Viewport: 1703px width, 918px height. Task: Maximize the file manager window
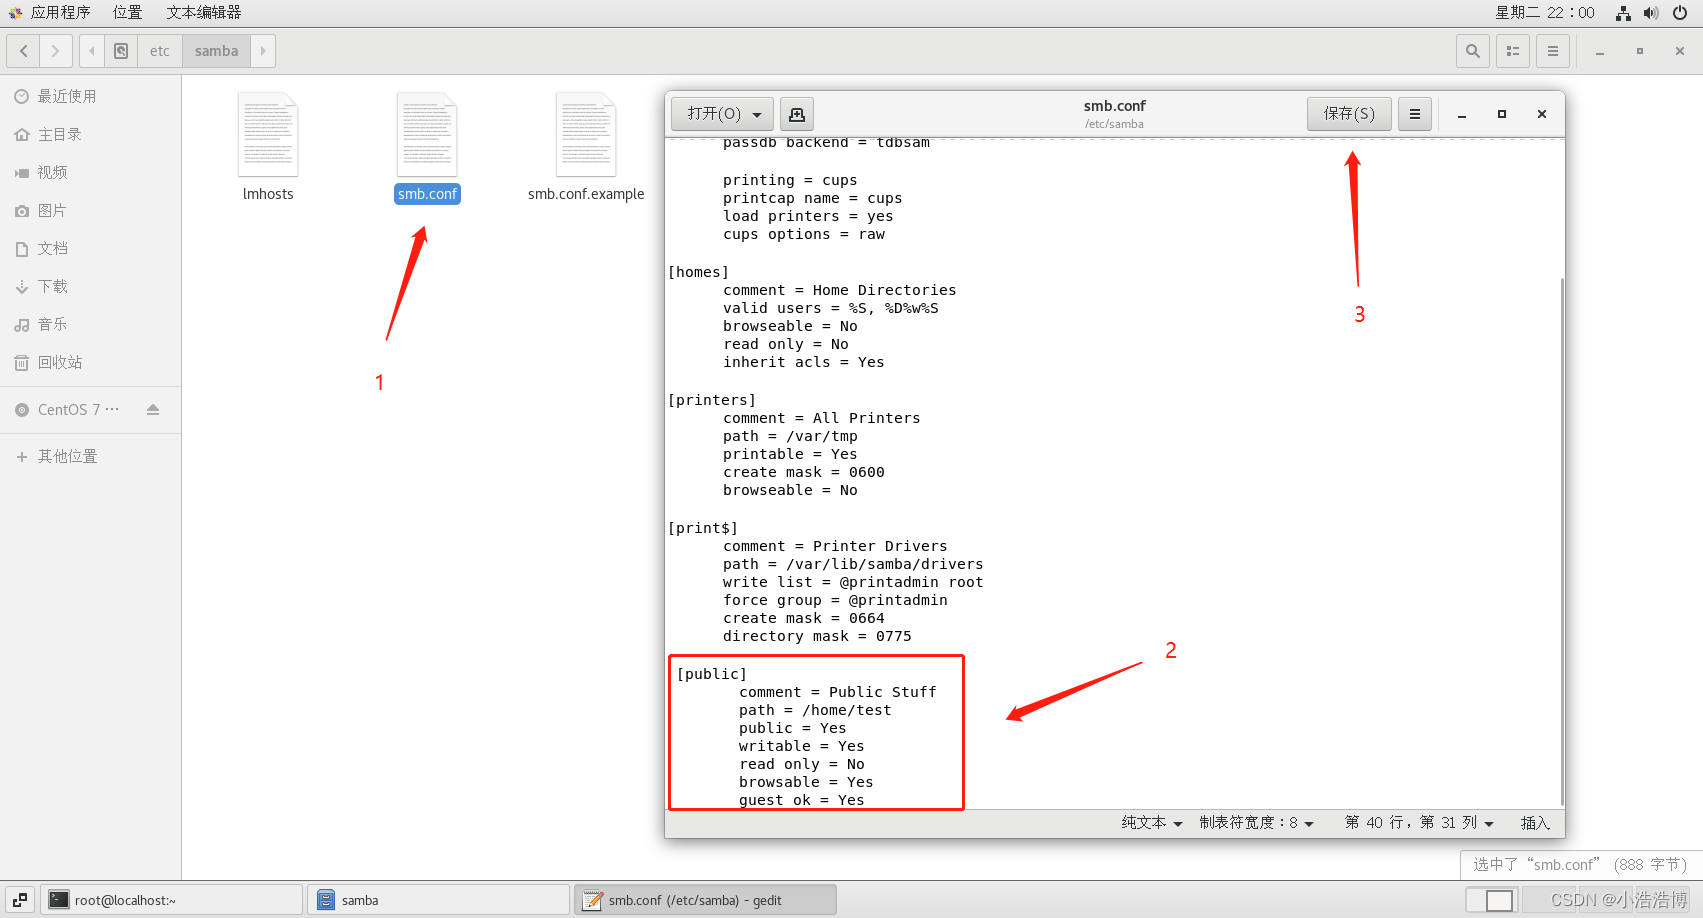[x=1640, y=51]
